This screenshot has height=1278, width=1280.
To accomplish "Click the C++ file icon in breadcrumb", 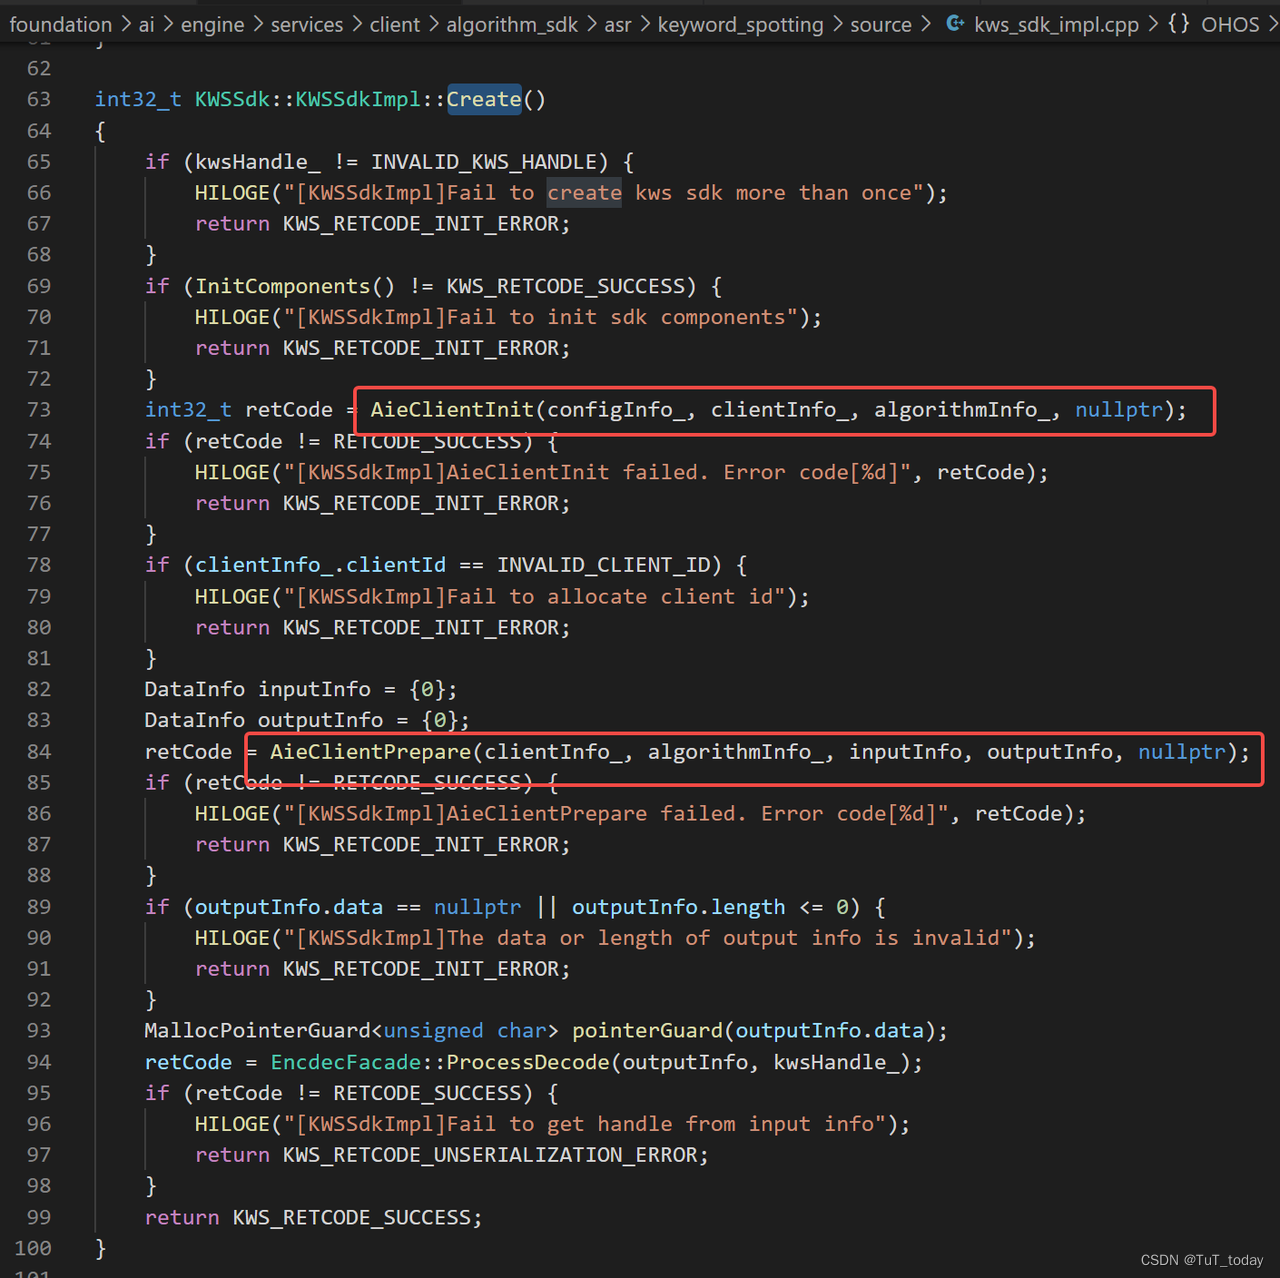I will 955,23.
